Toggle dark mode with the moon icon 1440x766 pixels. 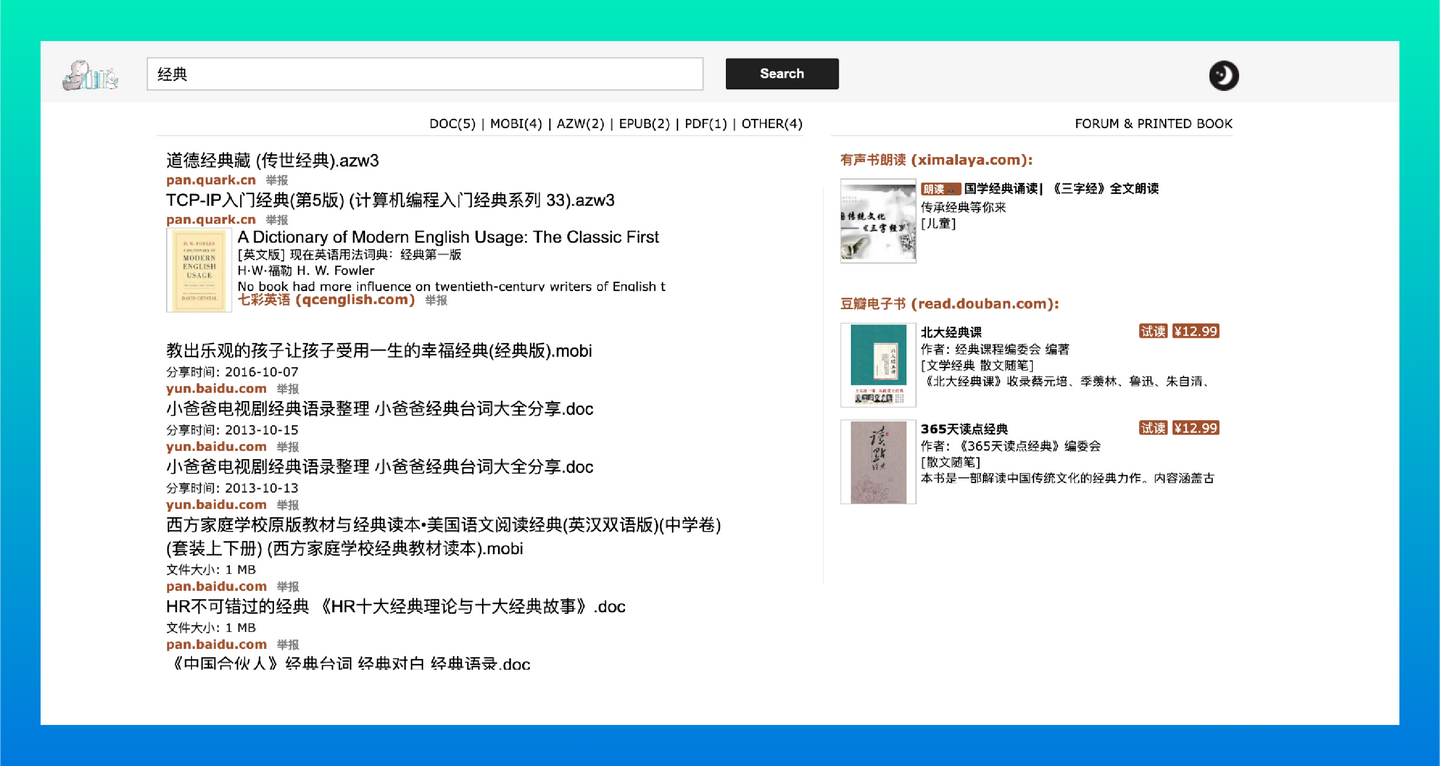[1223, 75]
